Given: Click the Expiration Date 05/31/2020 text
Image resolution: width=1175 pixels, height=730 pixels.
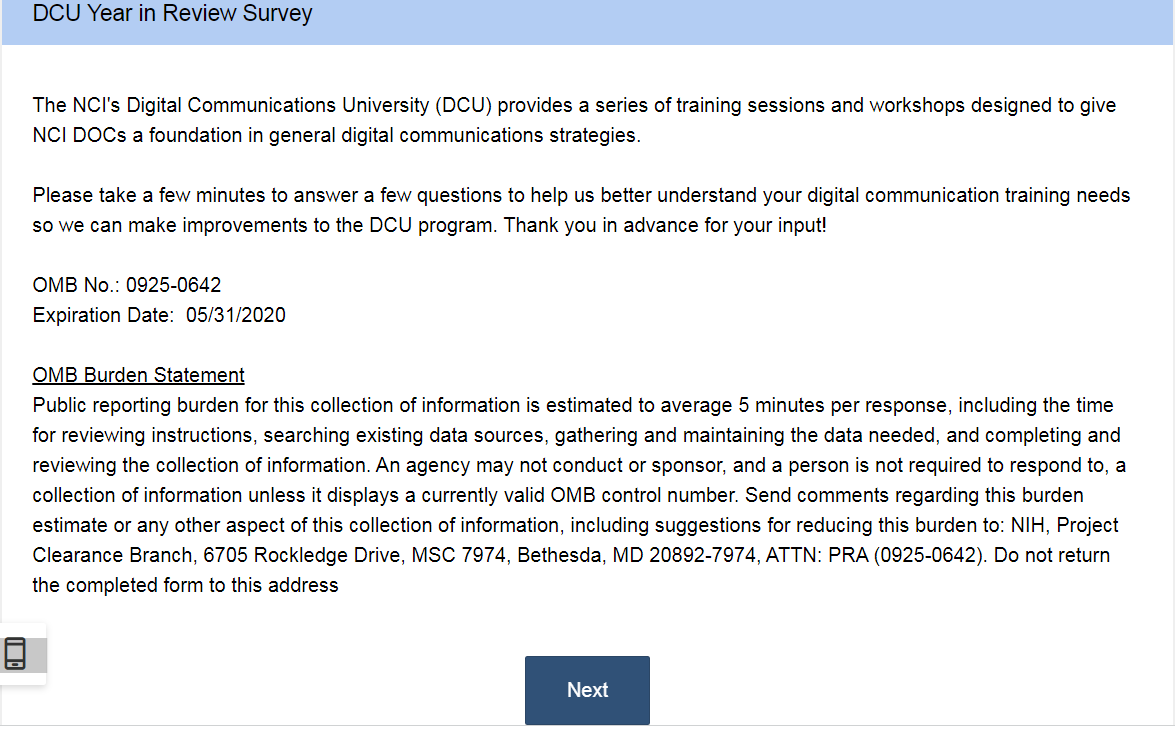Looking at the screenshot, I should tap(159, 316).
